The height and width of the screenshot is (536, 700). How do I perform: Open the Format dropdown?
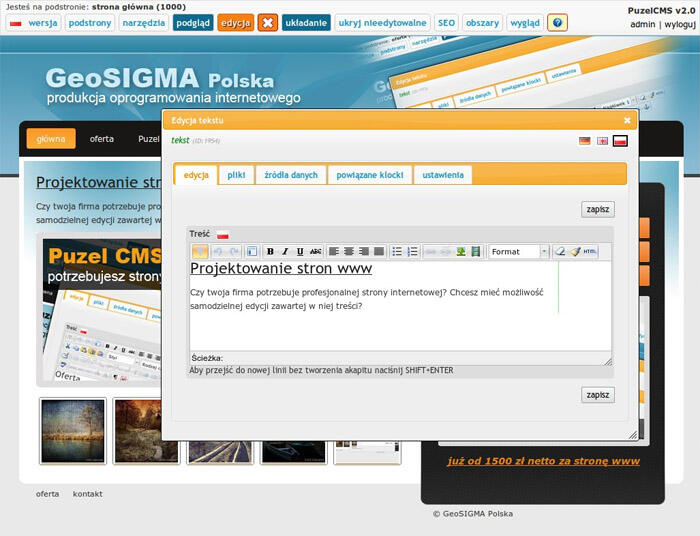click(x=518, y=252)
